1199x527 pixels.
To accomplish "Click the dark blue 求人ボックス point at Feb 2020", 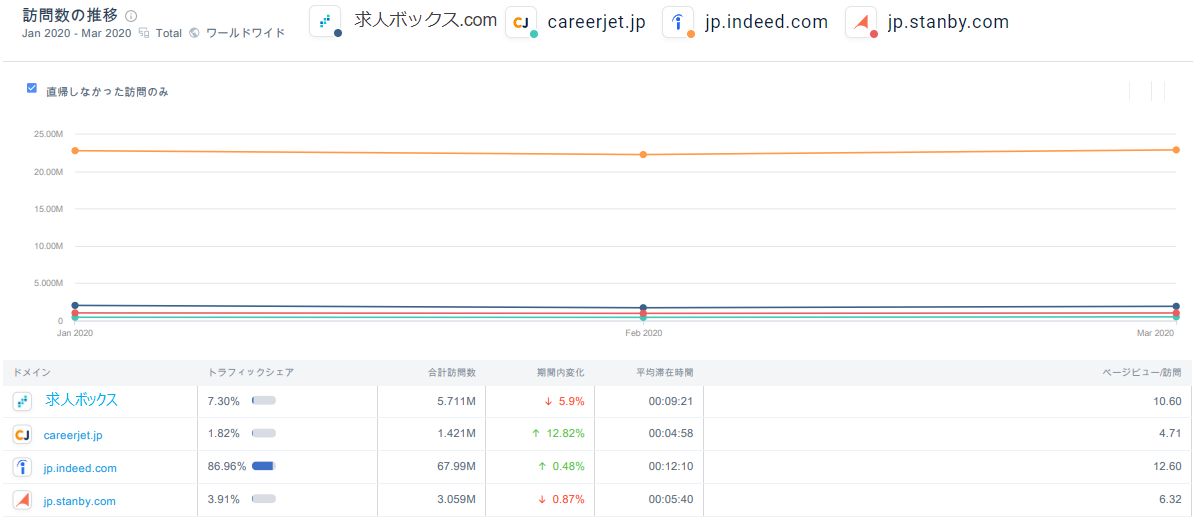I will pyautogui.click(x=643, y=308).
